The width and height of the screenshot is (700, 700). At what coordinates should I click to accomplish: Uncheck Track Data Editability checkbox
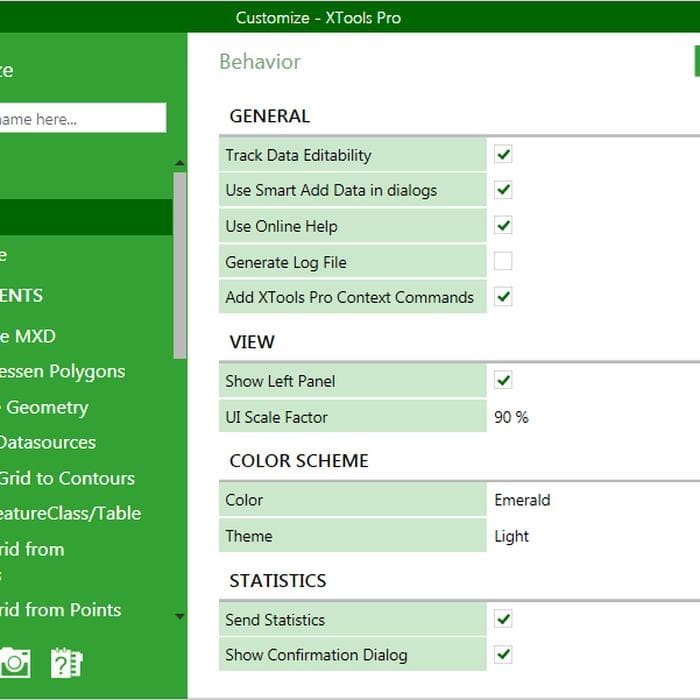click(x=503, y=154)
